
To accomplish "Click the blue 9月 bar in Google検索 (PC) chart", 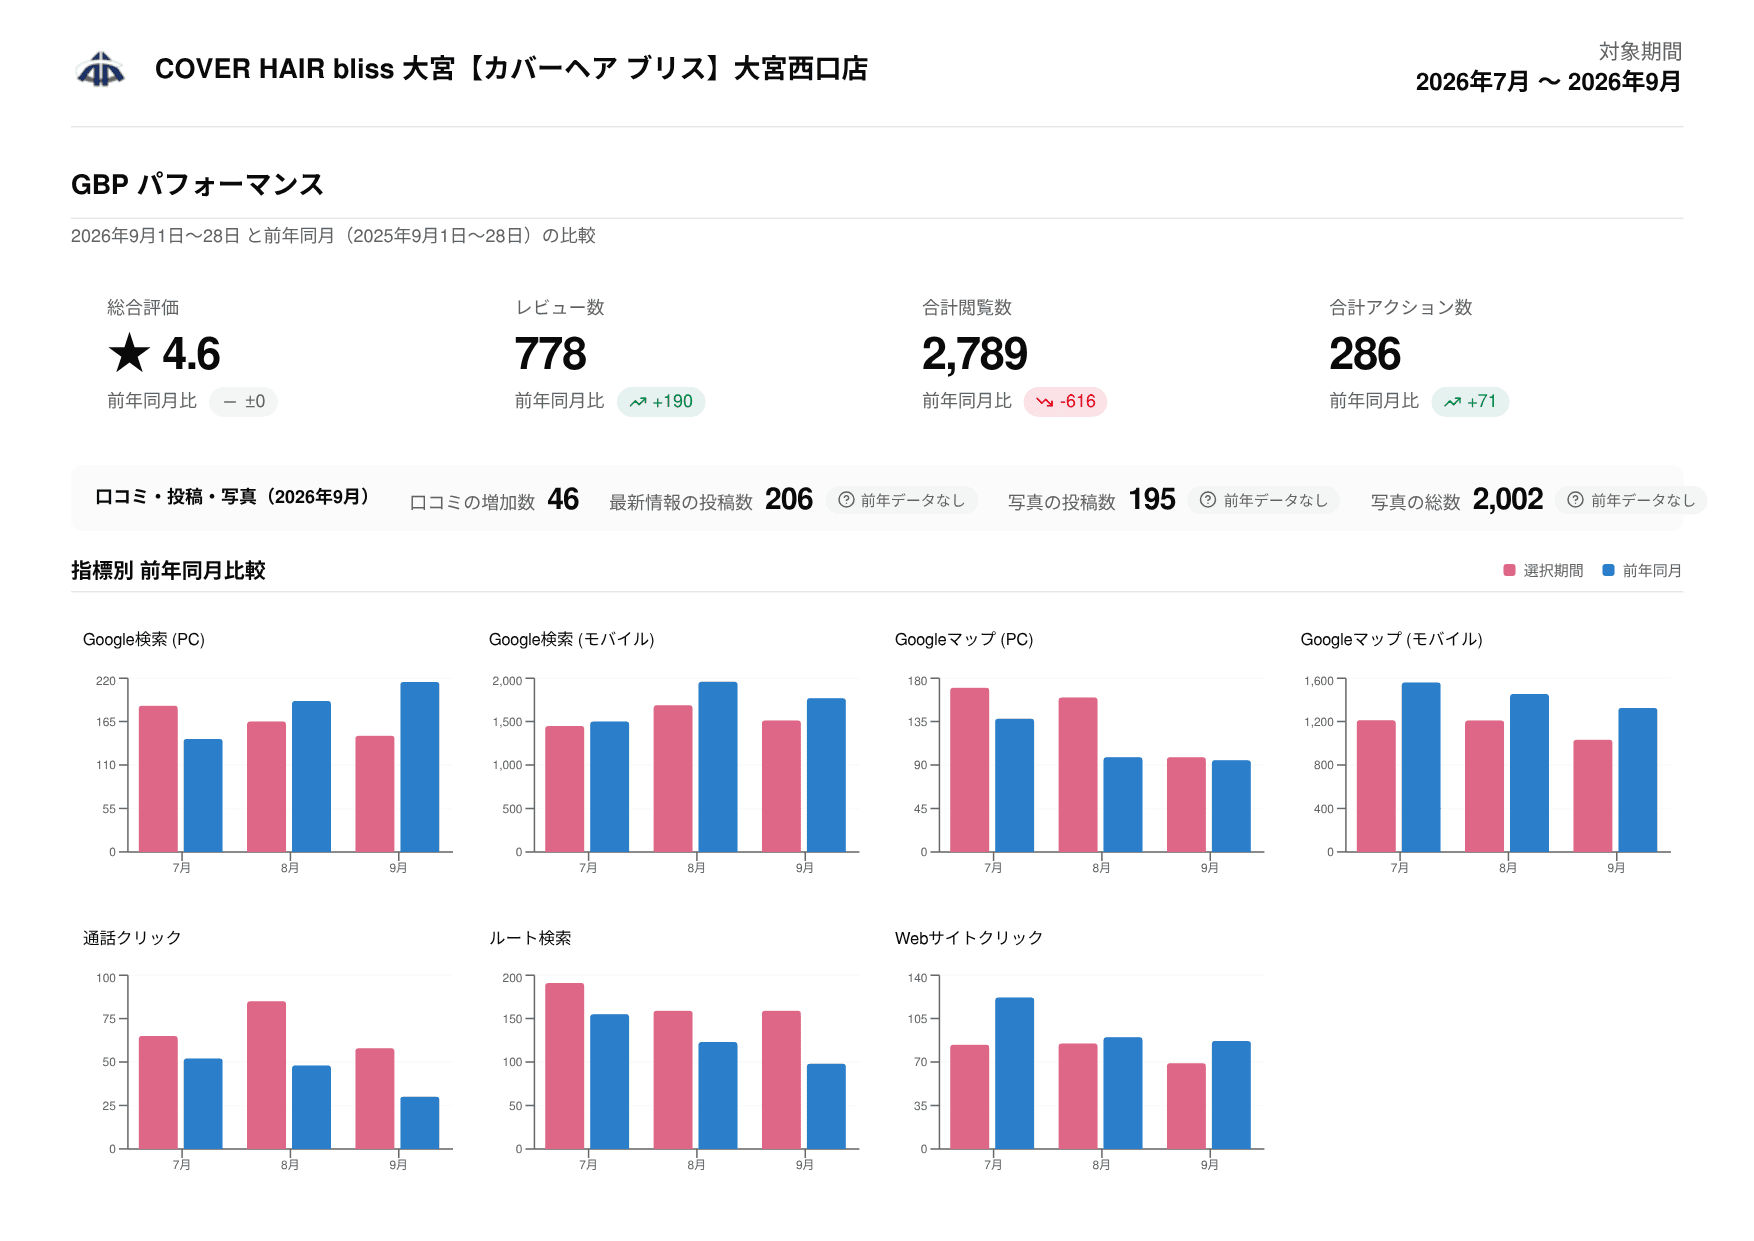I will tap(420, 767).
